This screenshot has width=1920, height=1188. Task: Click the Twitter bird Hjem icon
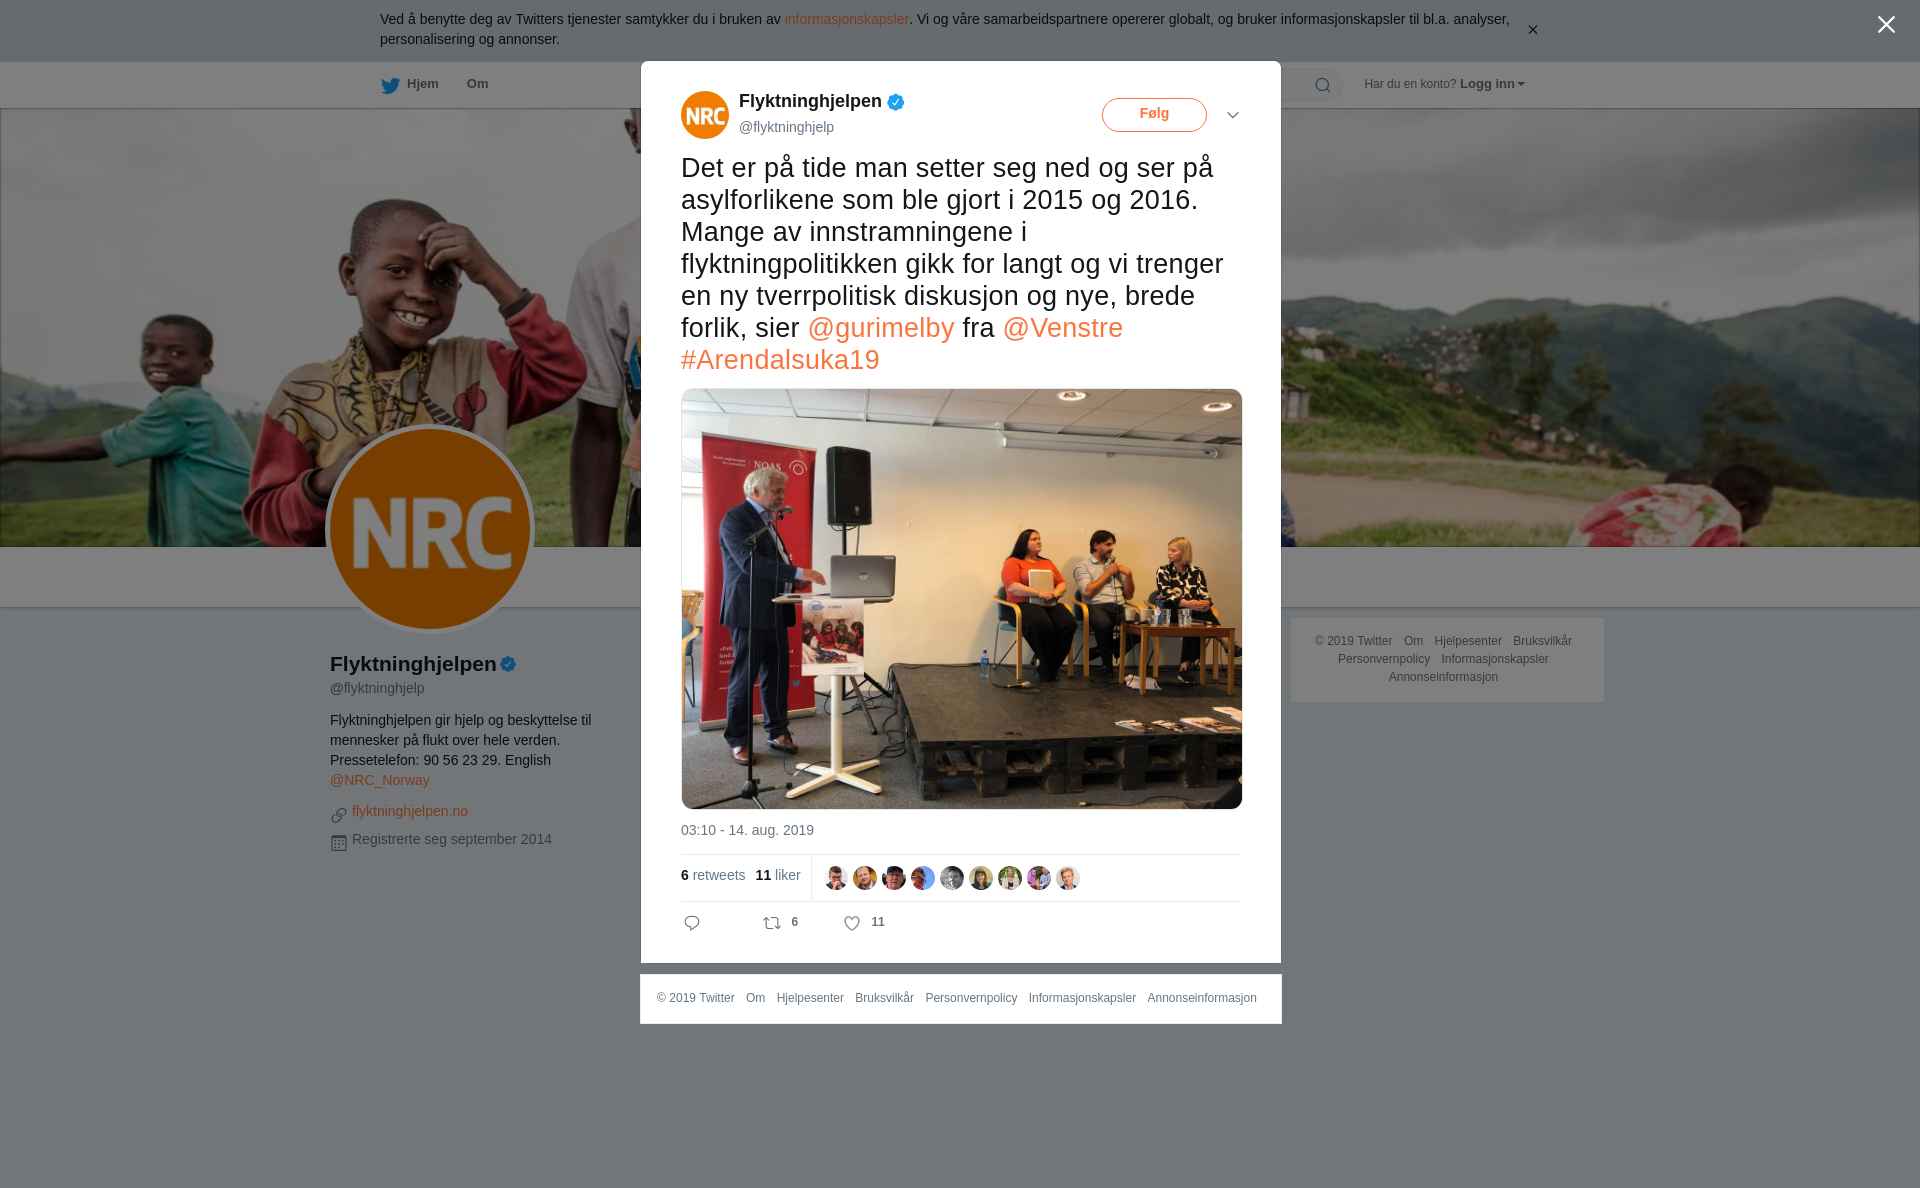coord(390,85)
